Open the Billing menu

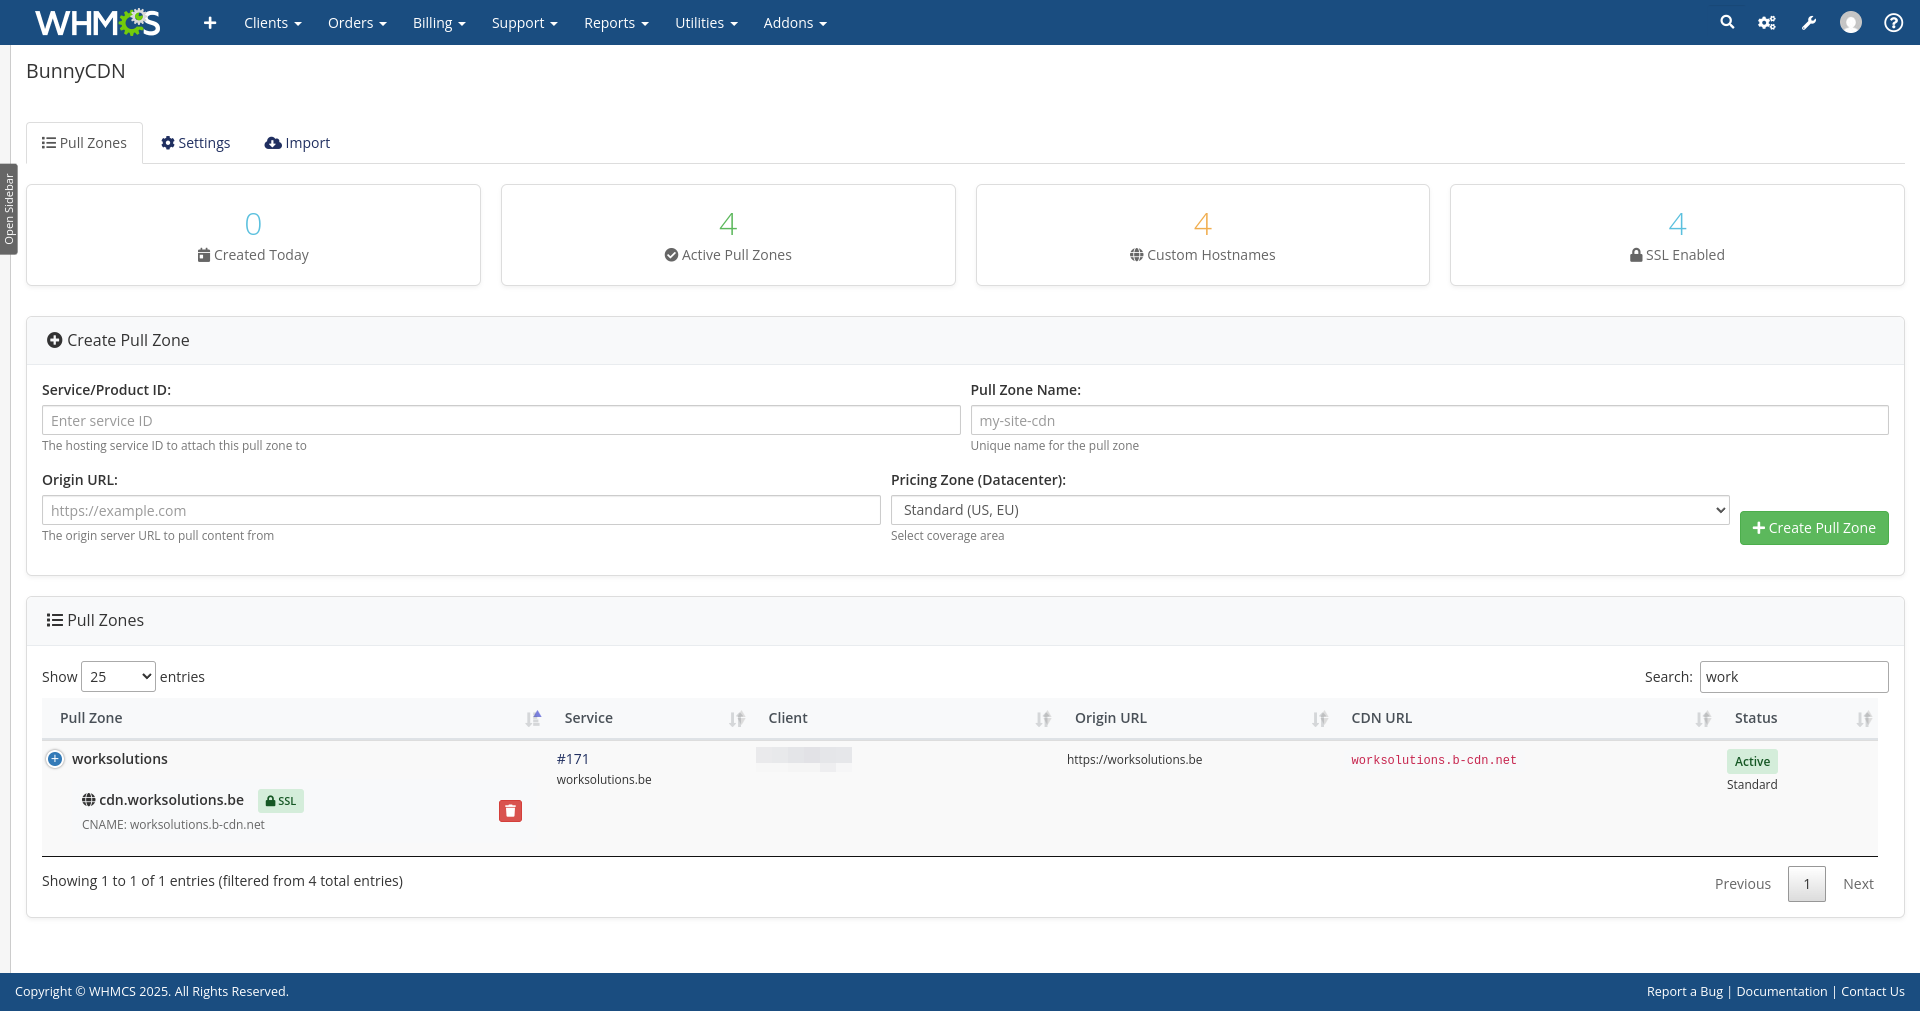pyautogui.click(x=438, y=23)
